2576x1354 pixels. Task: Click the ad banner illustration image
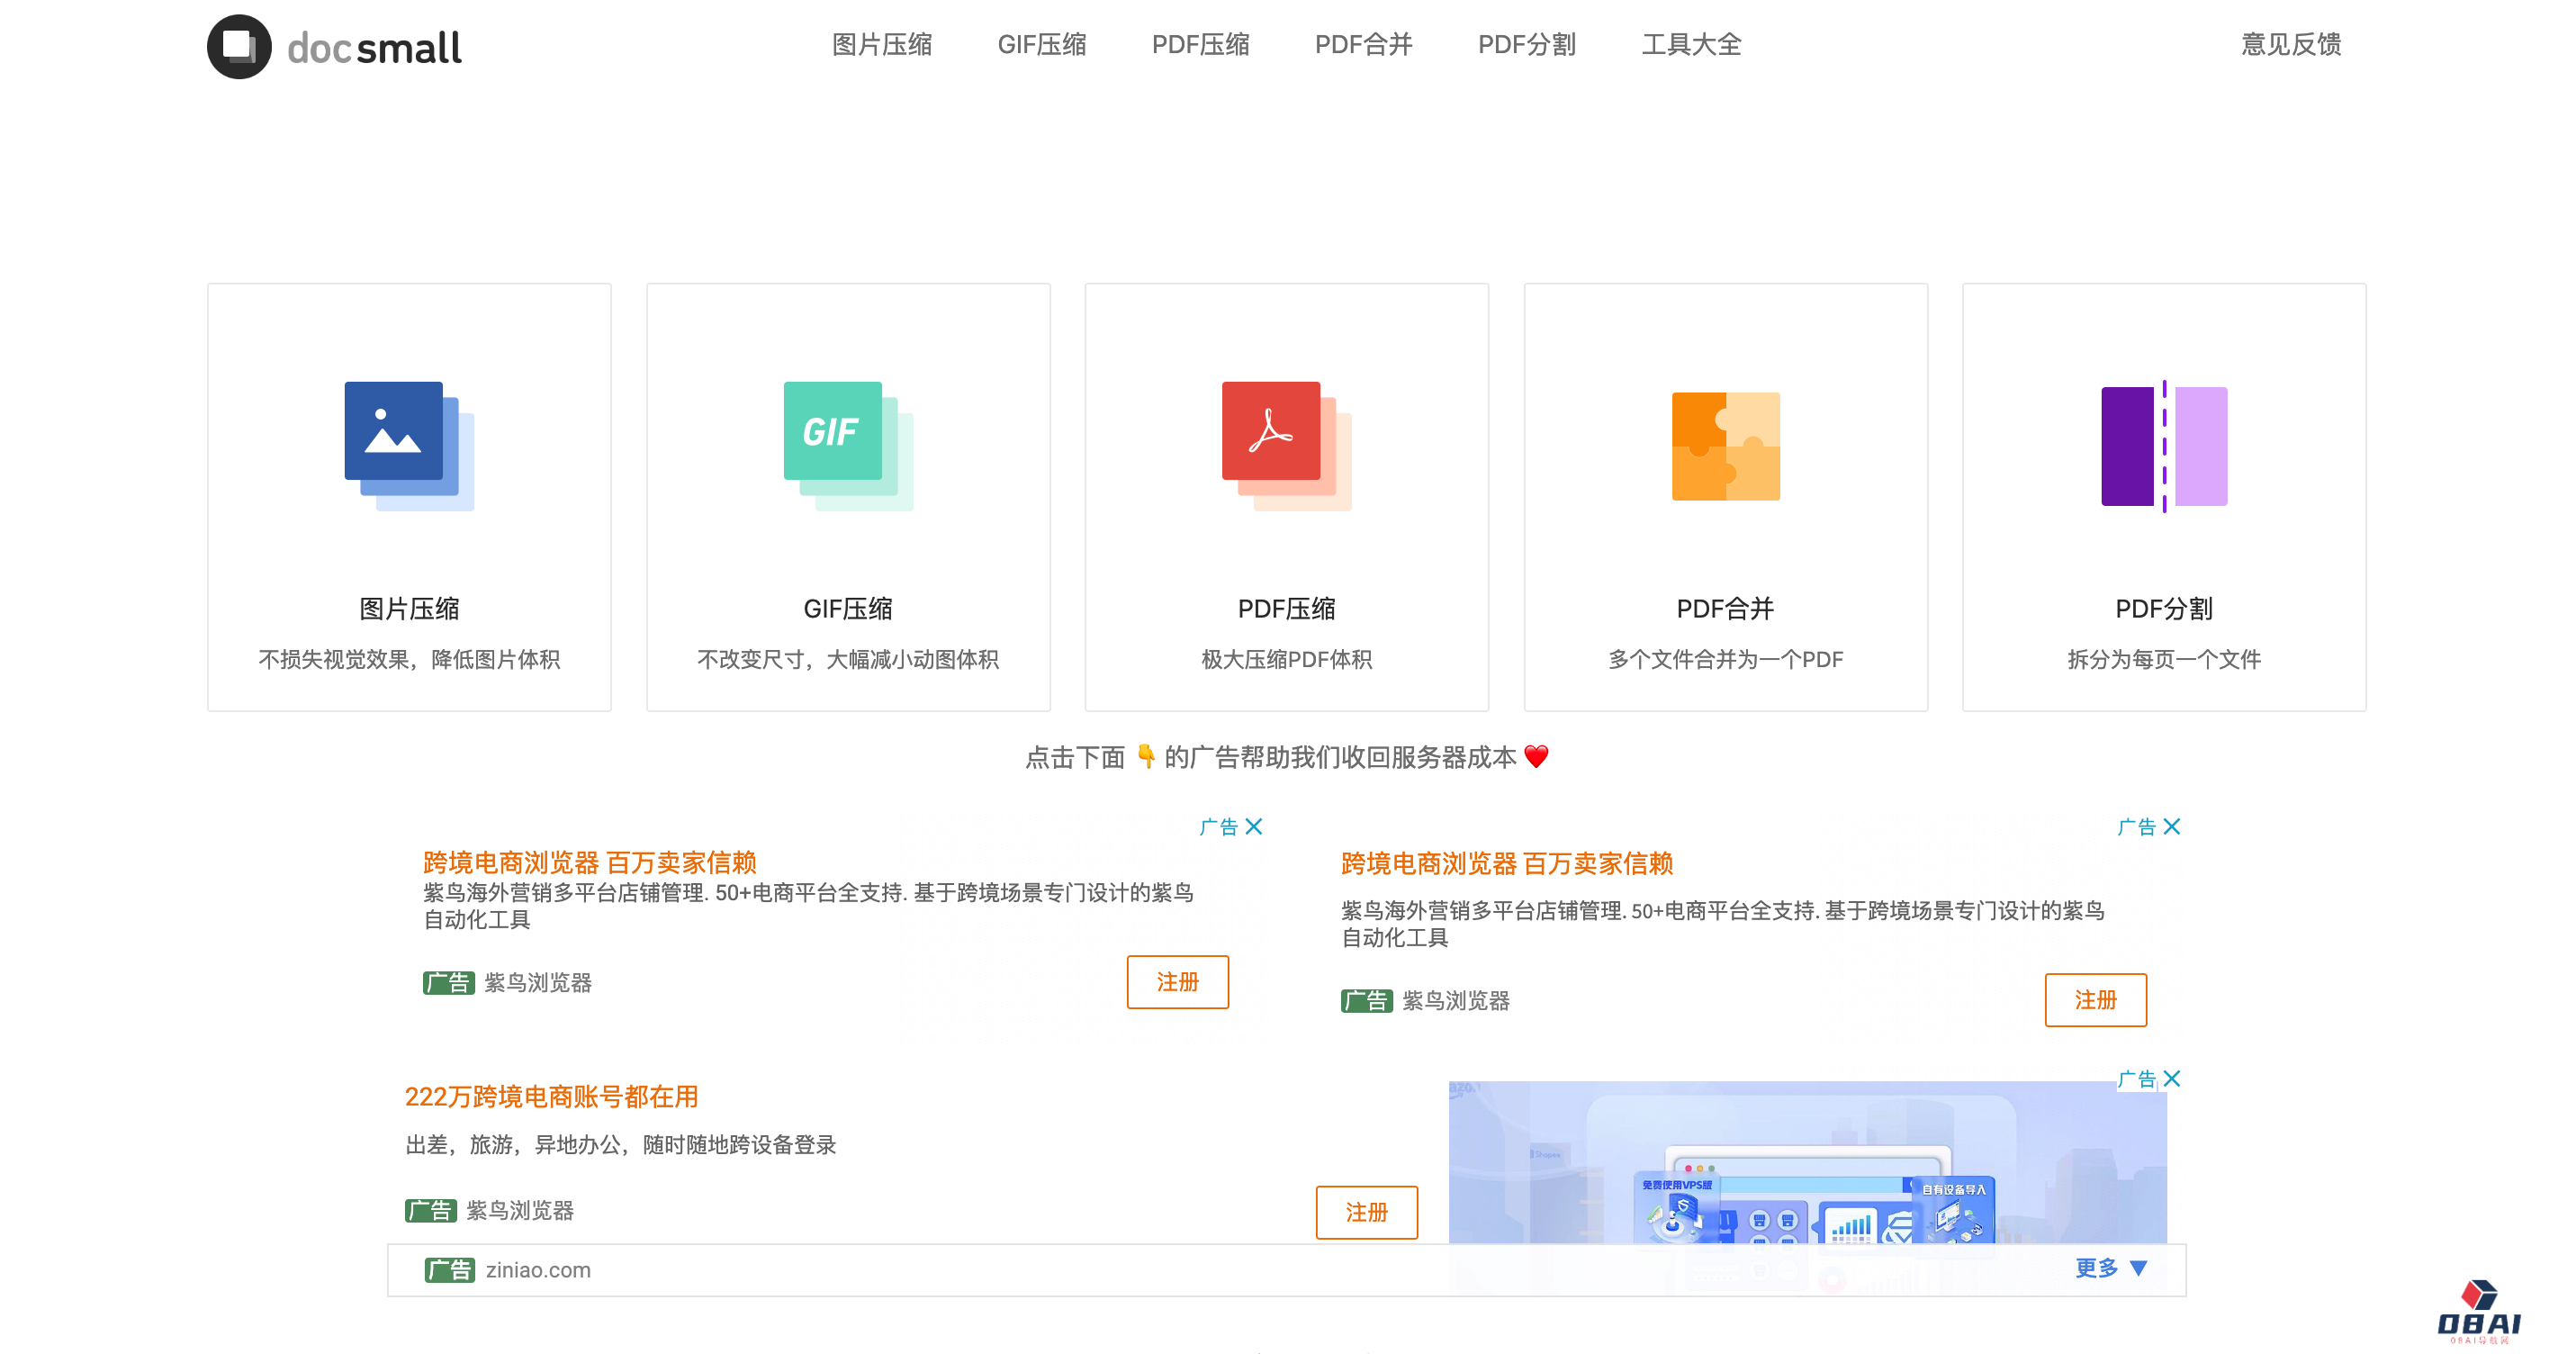tap(1806, 1165)
